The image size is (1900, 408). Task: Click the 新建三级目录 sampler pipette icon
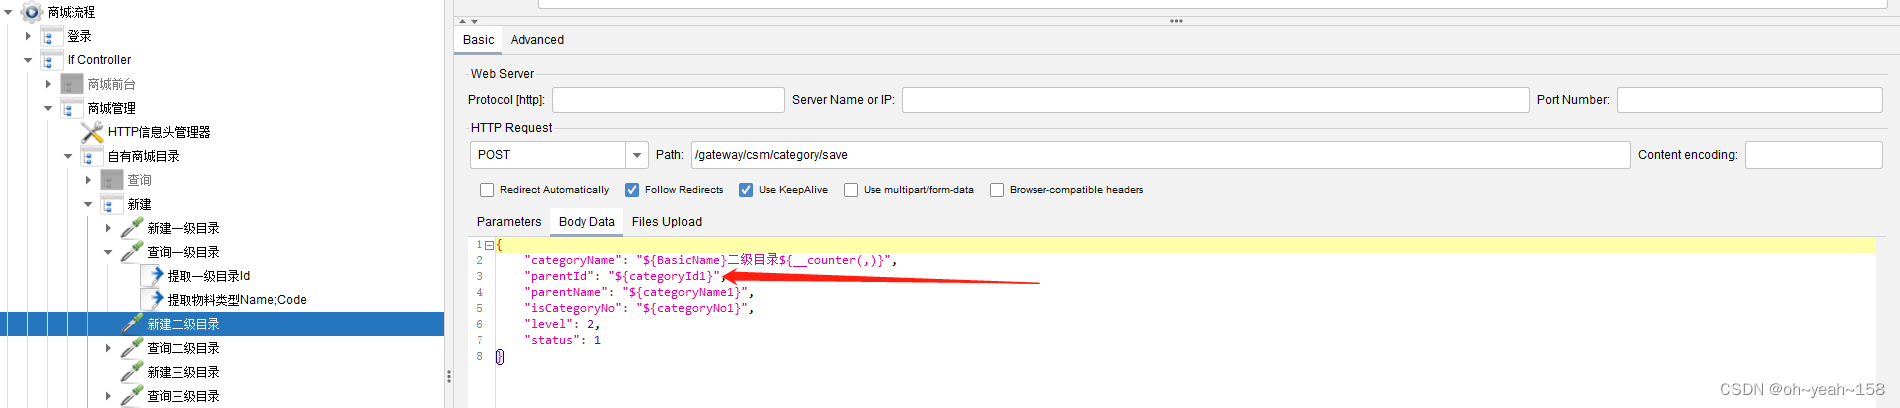pos(132,372)
